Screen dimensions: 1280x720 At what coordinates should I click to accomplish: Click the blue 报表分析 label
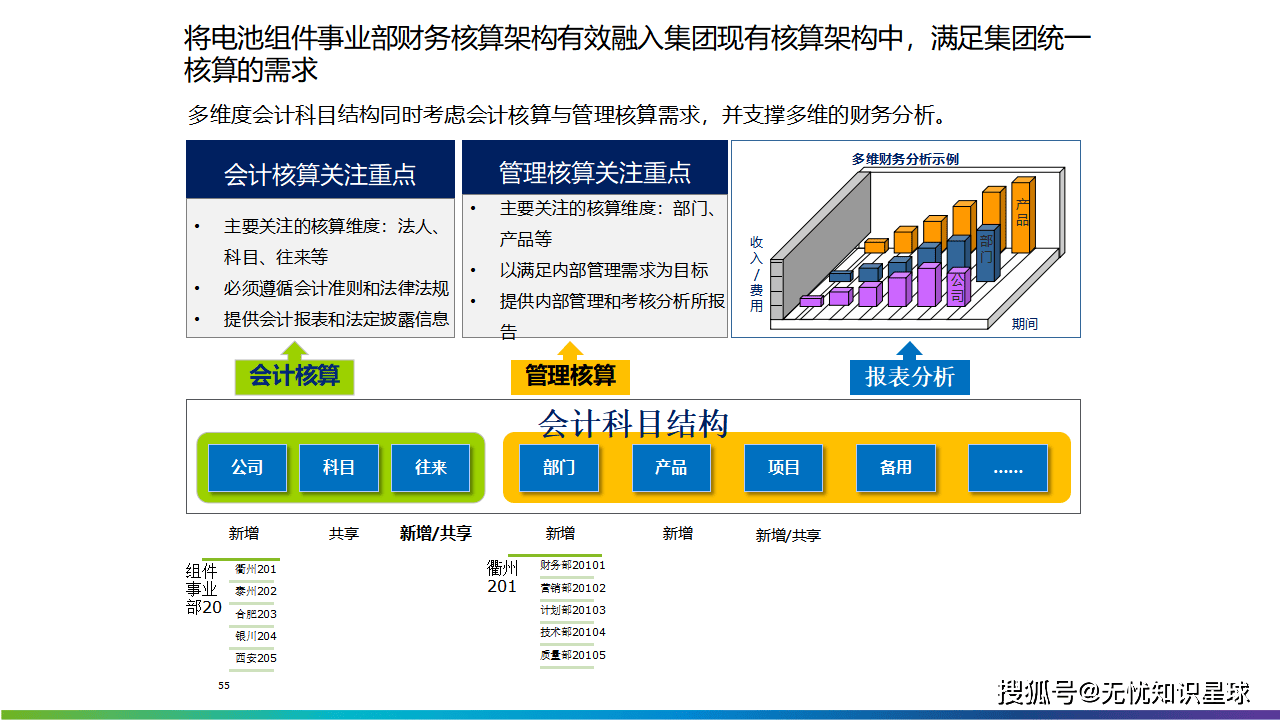(x=910, y=376)
